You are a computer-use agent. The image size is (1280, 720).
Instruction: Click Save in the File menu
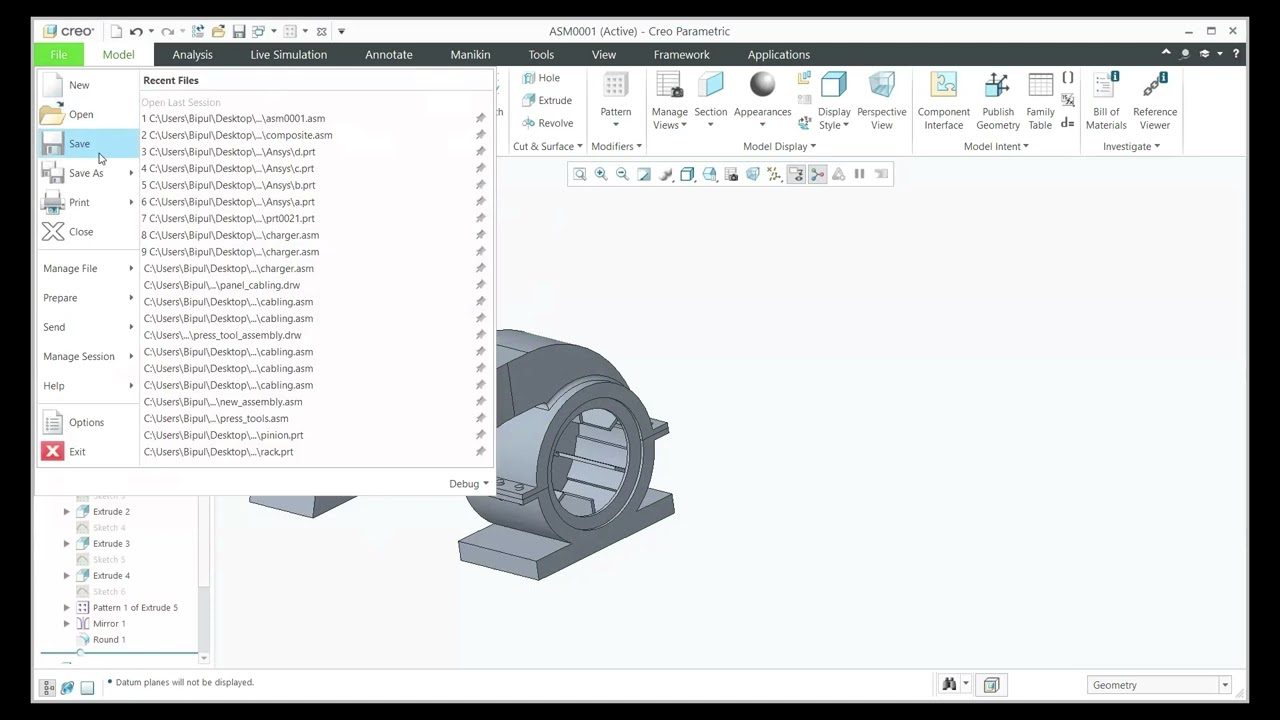tap(88, 144)
